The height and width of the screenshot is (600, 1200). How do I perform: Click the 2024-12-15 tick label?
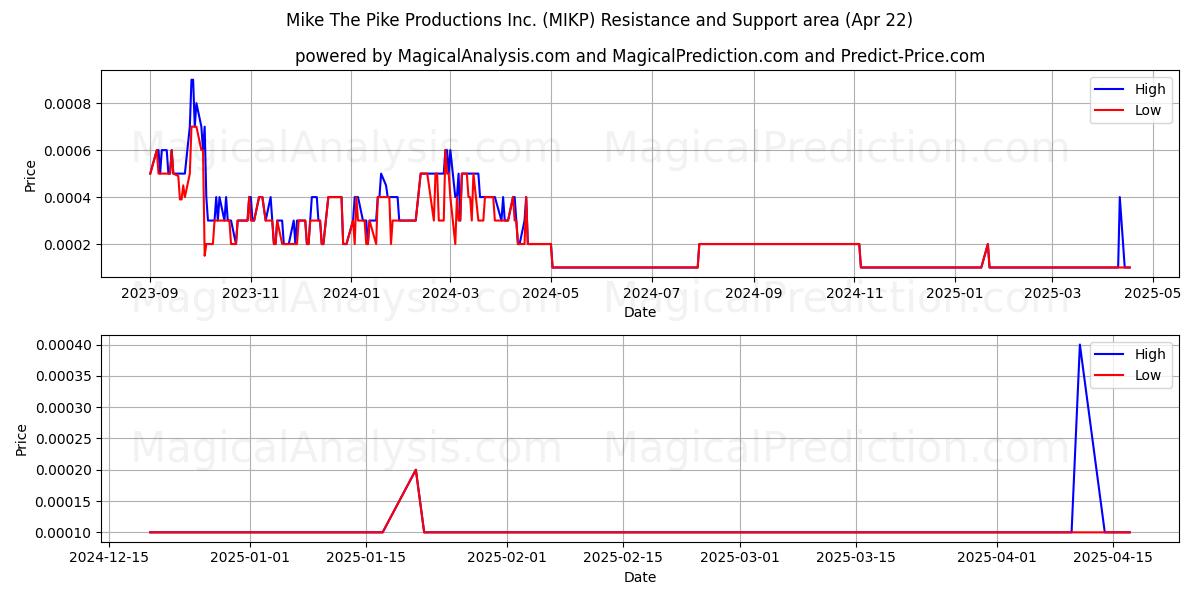pos(108,558)
